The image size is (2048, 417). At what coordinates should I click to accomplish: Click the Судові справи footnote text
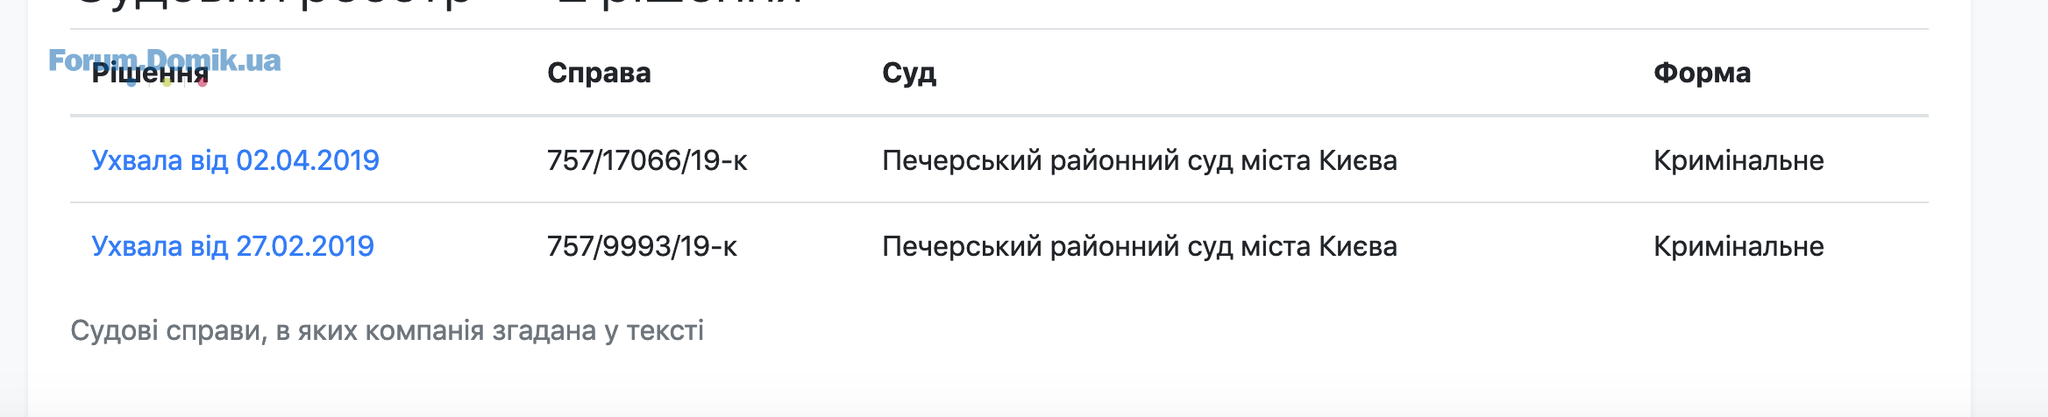pyautogui.click(x=387, y=331)
